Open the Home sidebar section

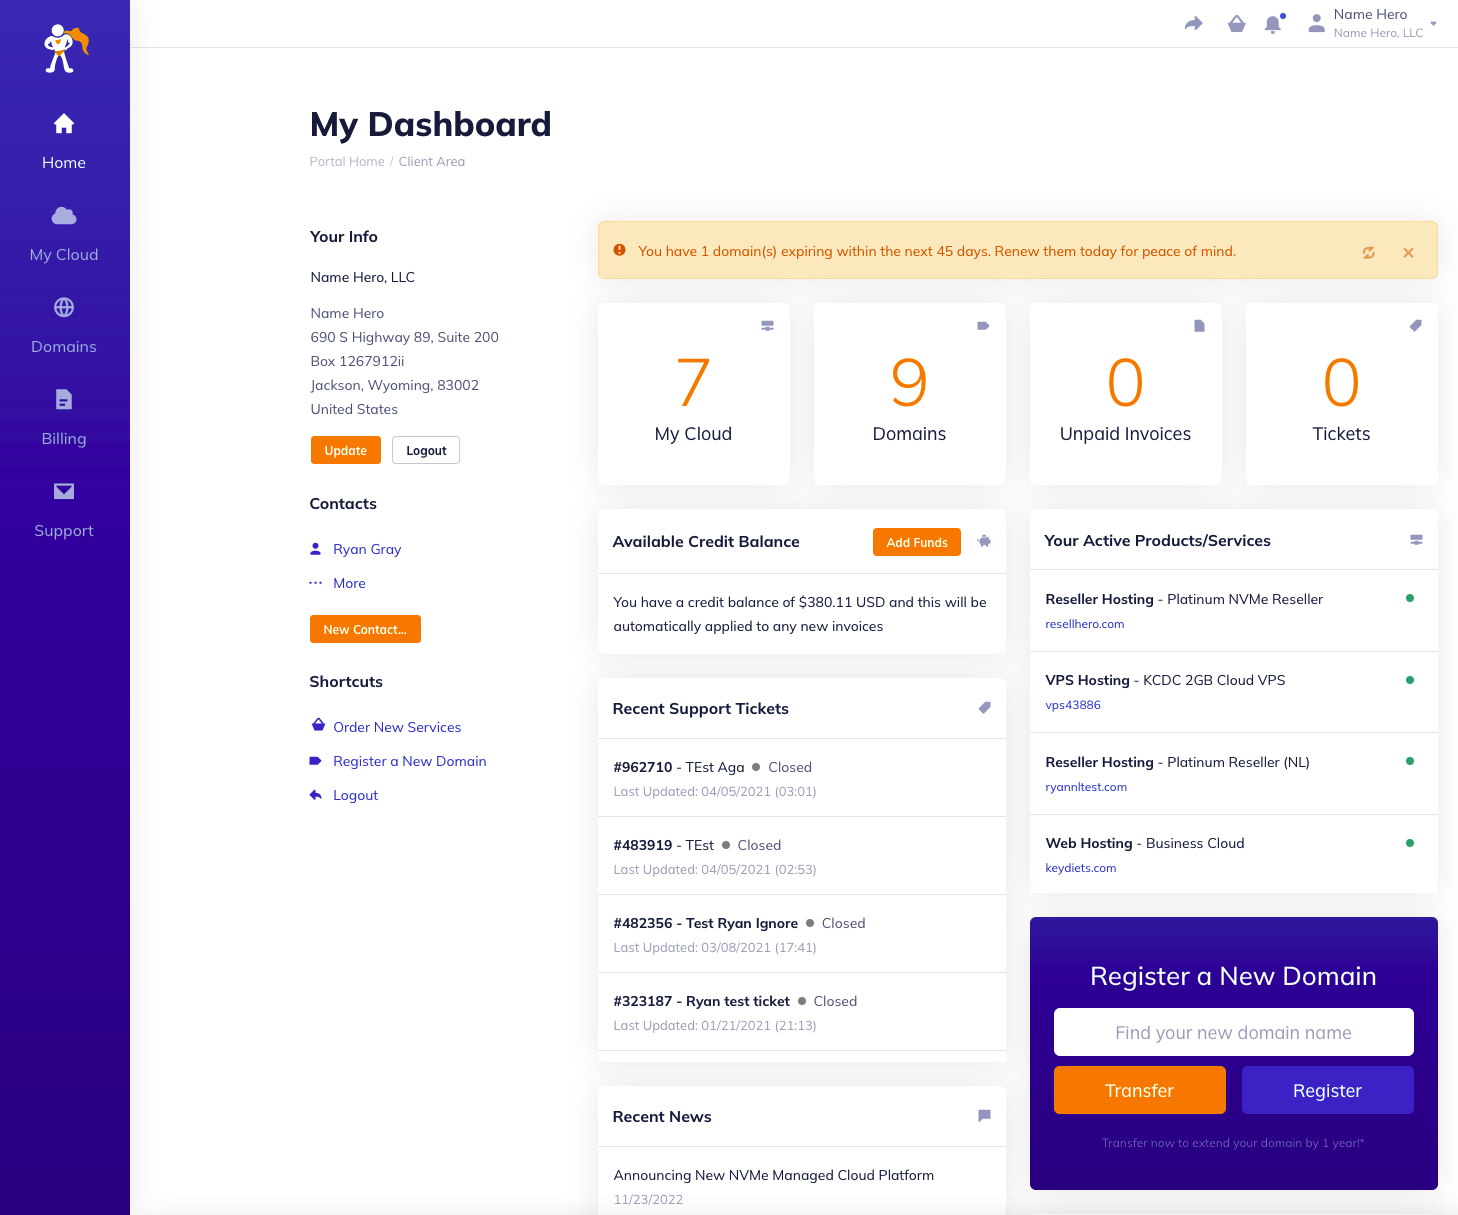[64, 142]
